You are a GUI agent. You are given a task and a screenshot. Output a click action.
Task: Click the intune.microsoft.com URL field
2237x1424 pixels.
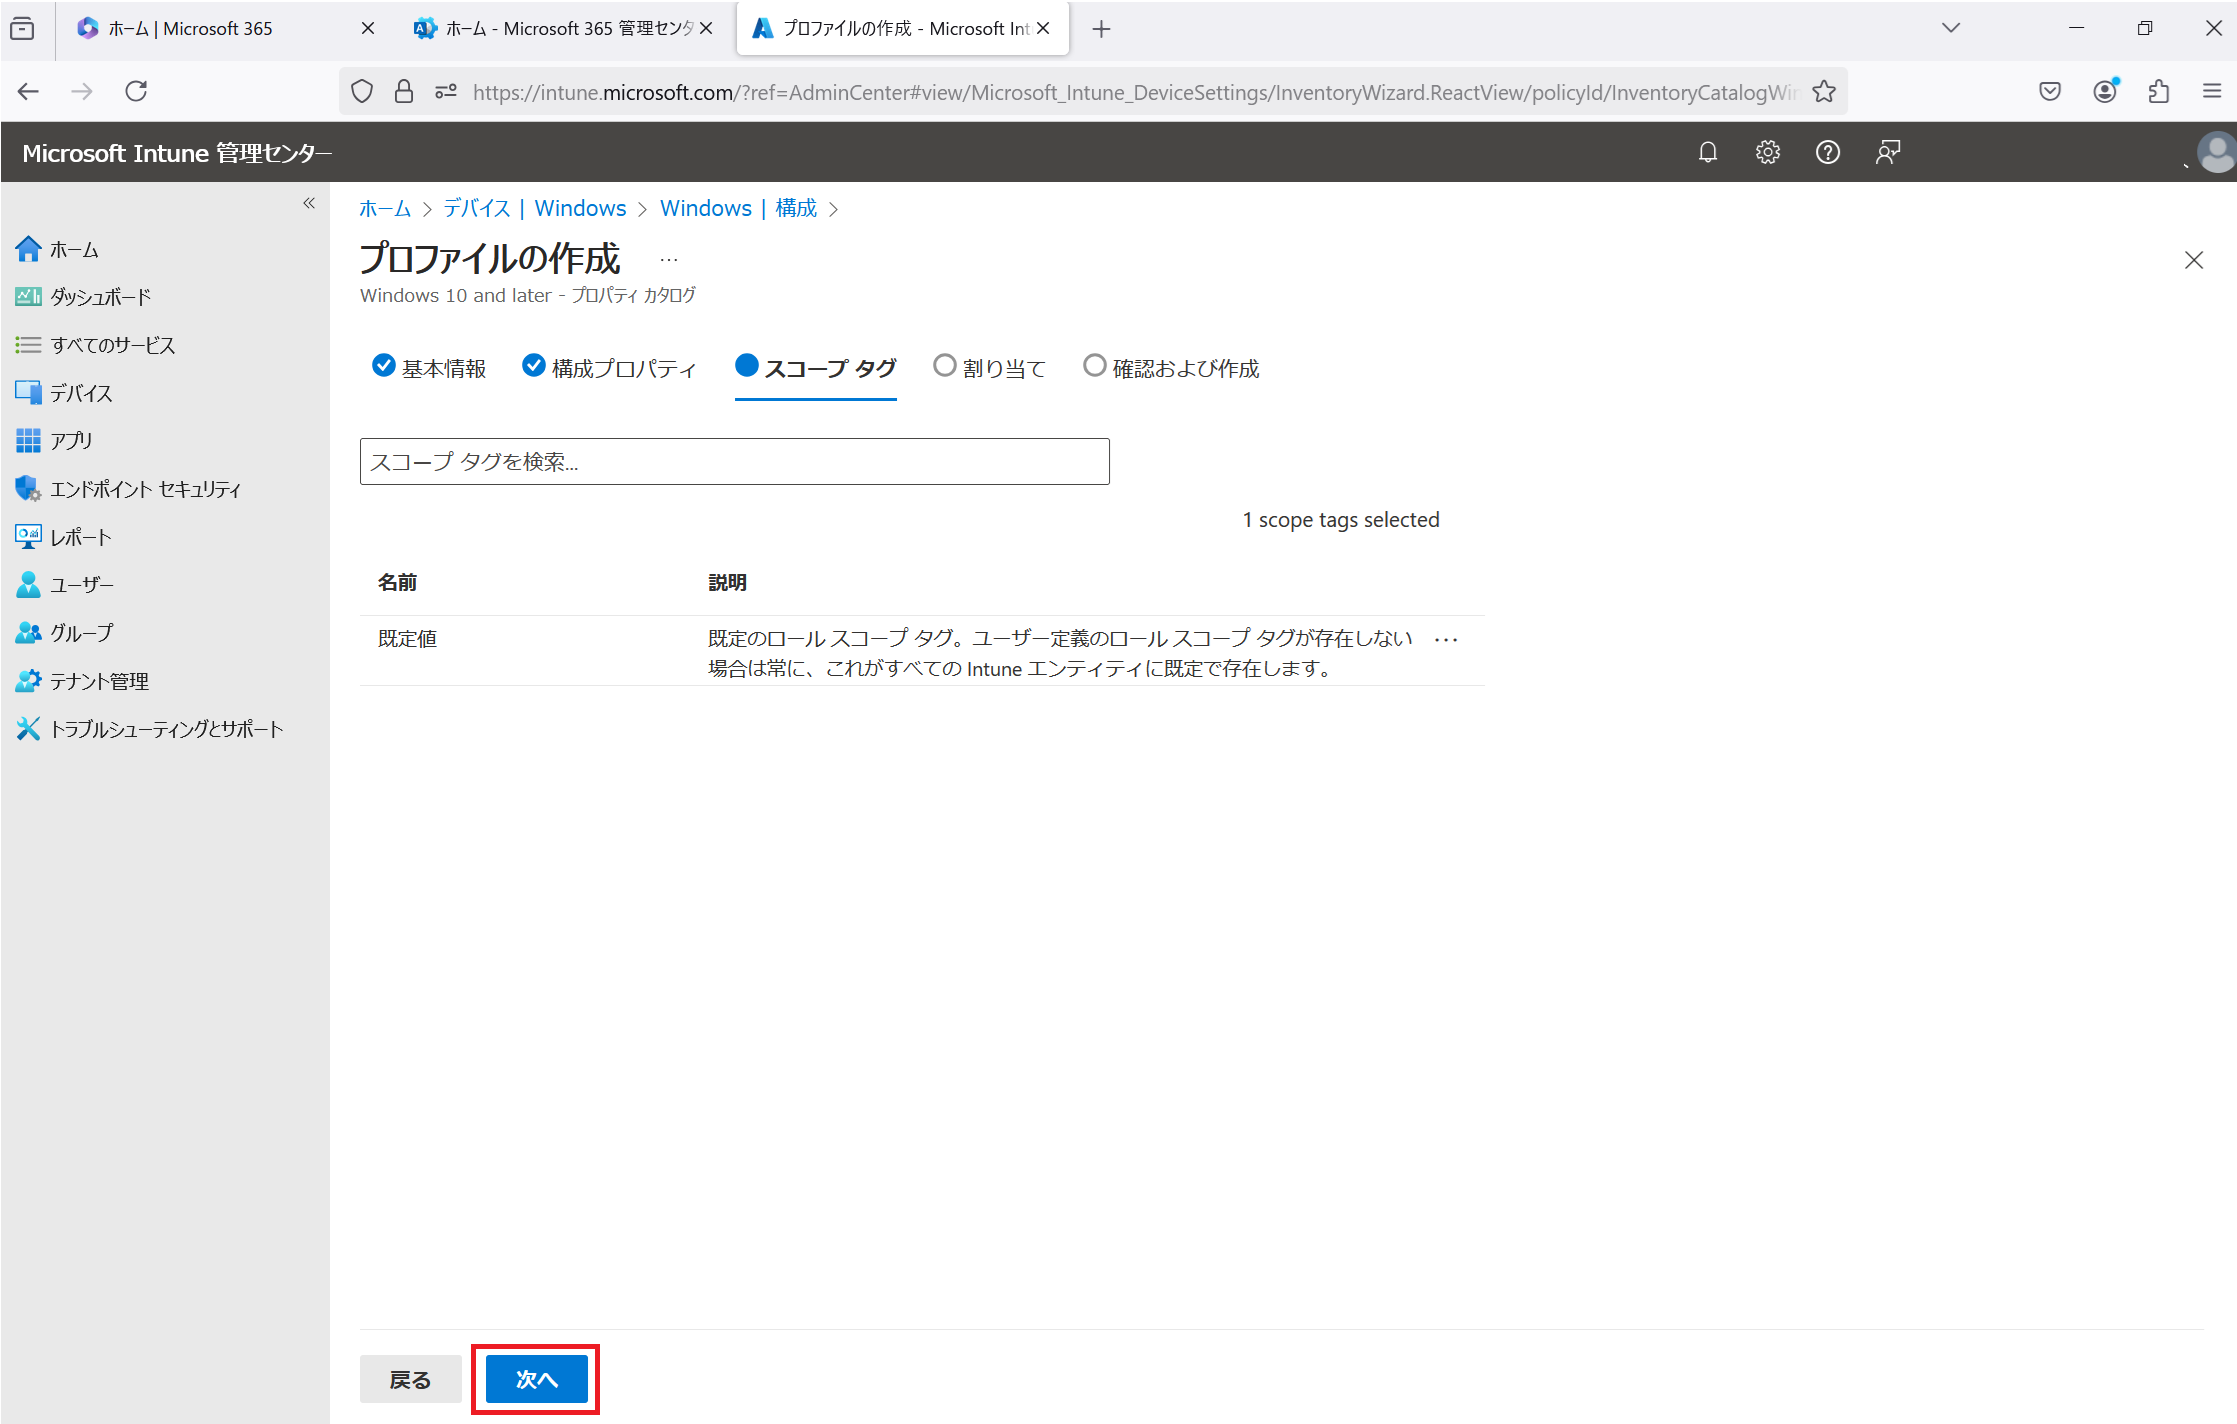(1135, 92)
